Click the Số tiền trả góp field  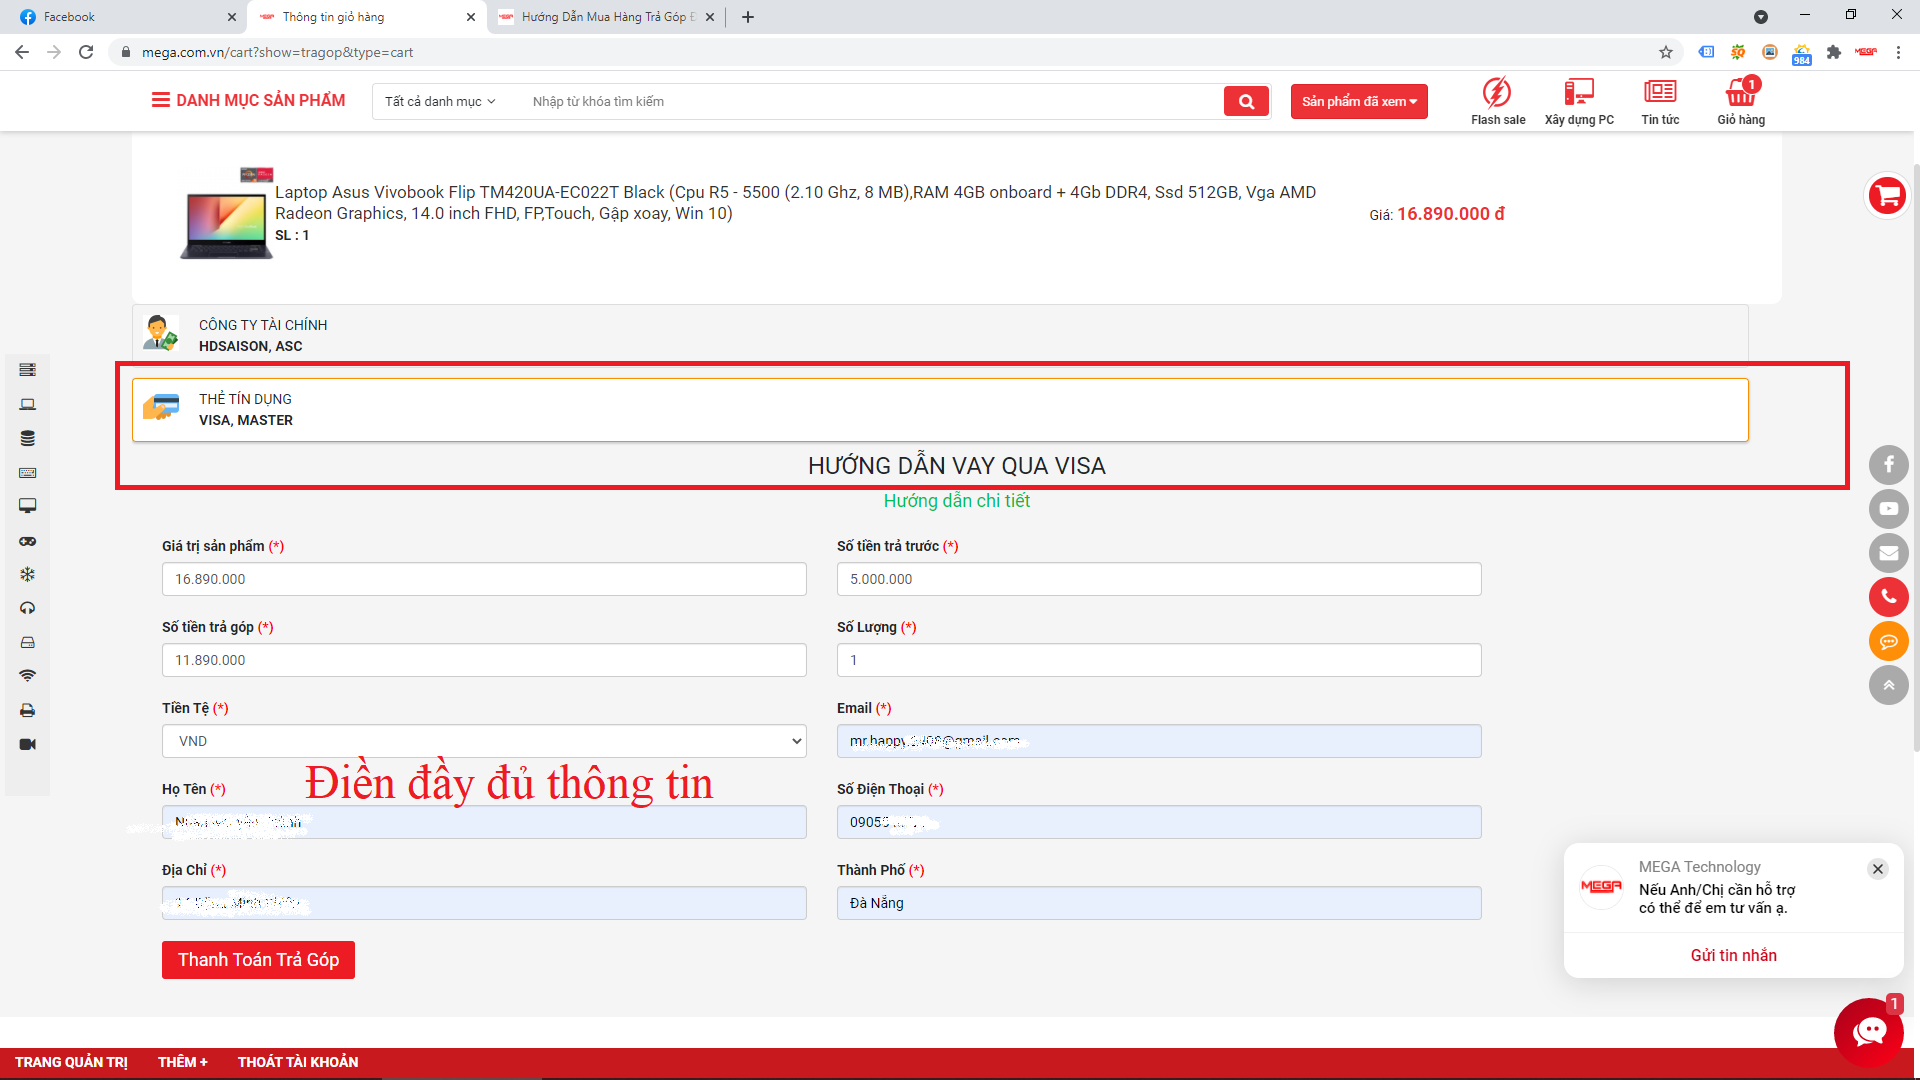point(484,660)
